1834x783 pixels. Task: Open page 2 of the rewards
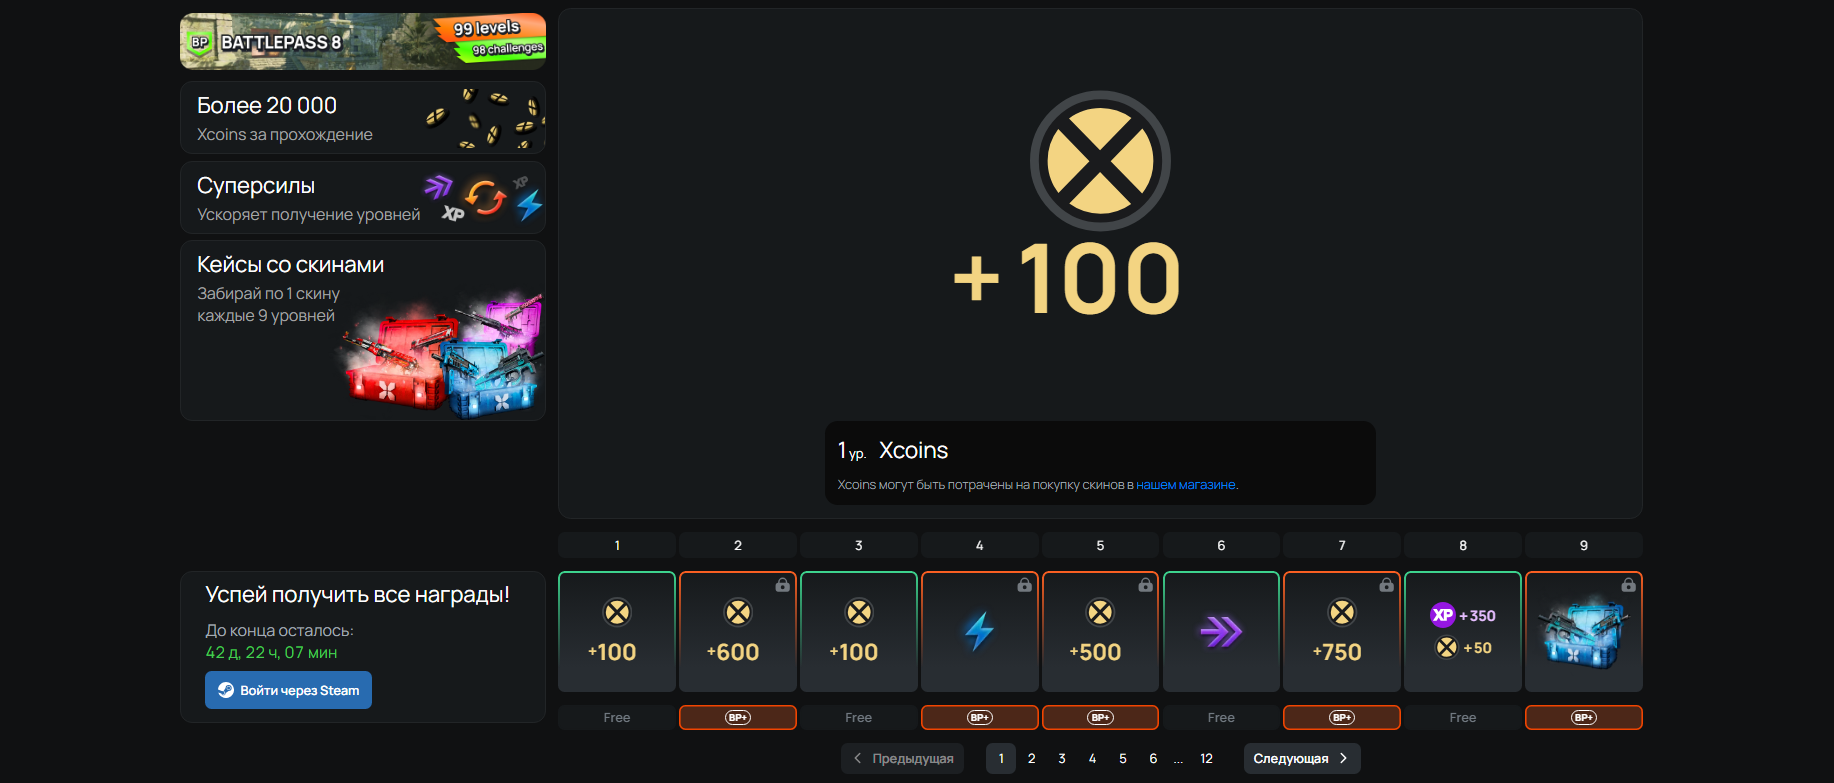coord(1031,758)
